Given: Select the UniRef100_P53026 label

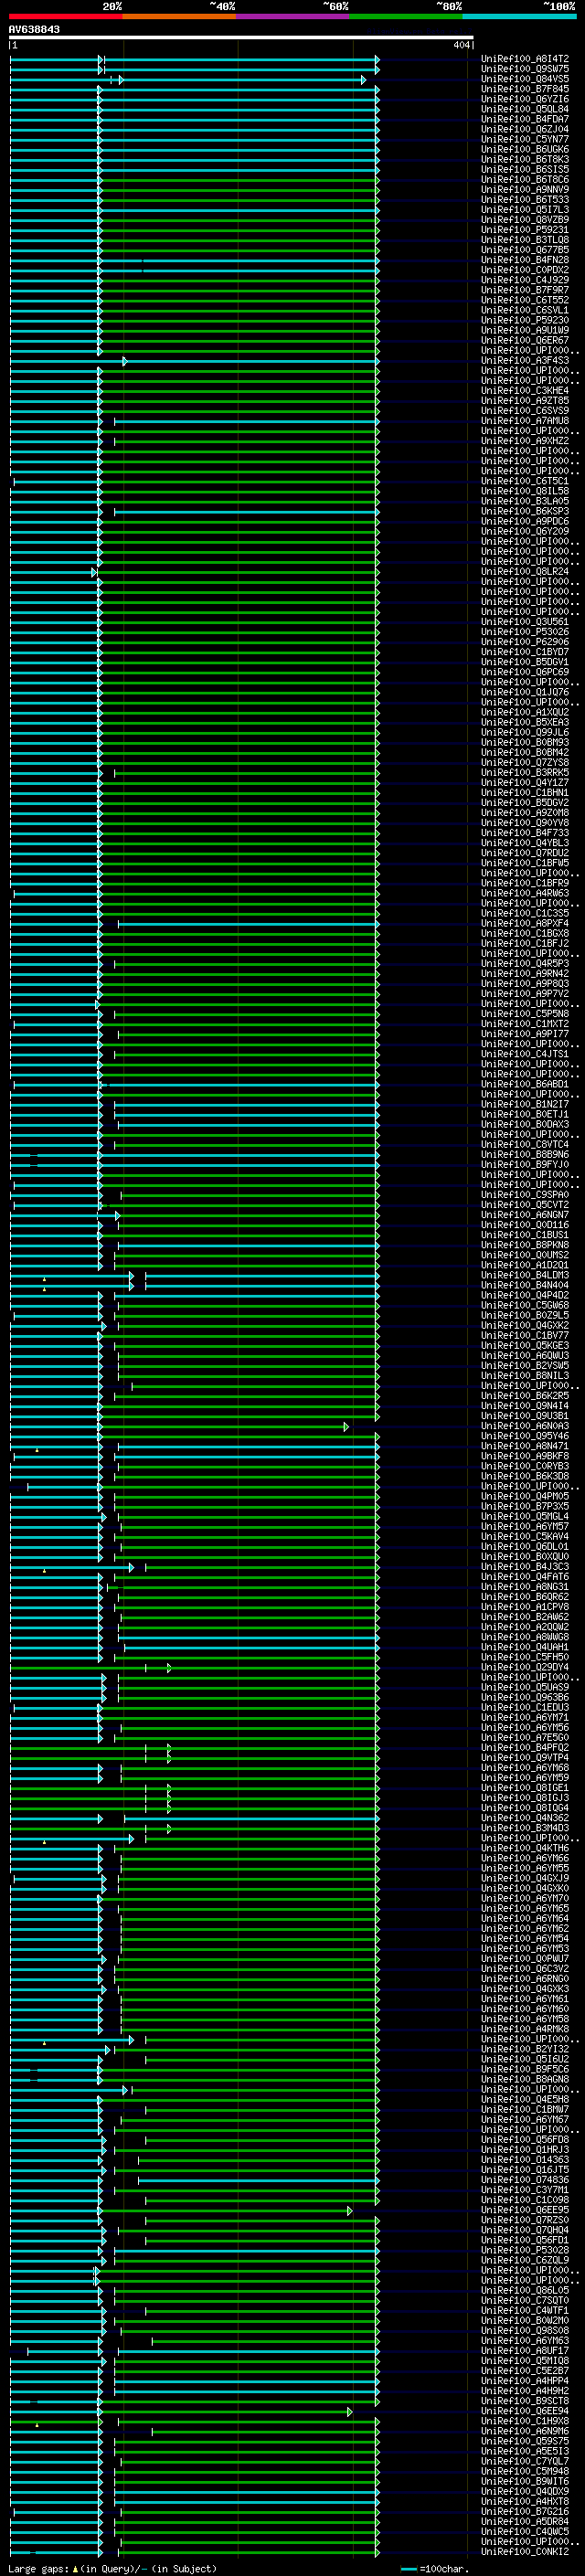Looking at the screenshot, I should (525, 632).
